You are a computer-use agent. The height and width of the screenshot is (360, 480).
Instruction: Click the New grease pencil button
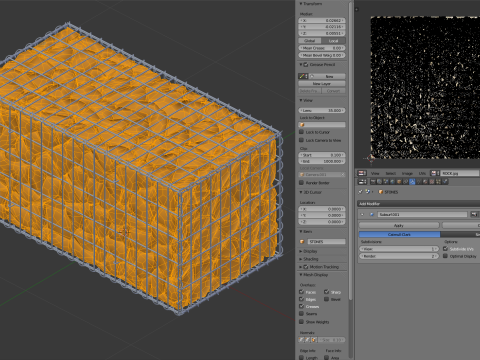point(326,76)
